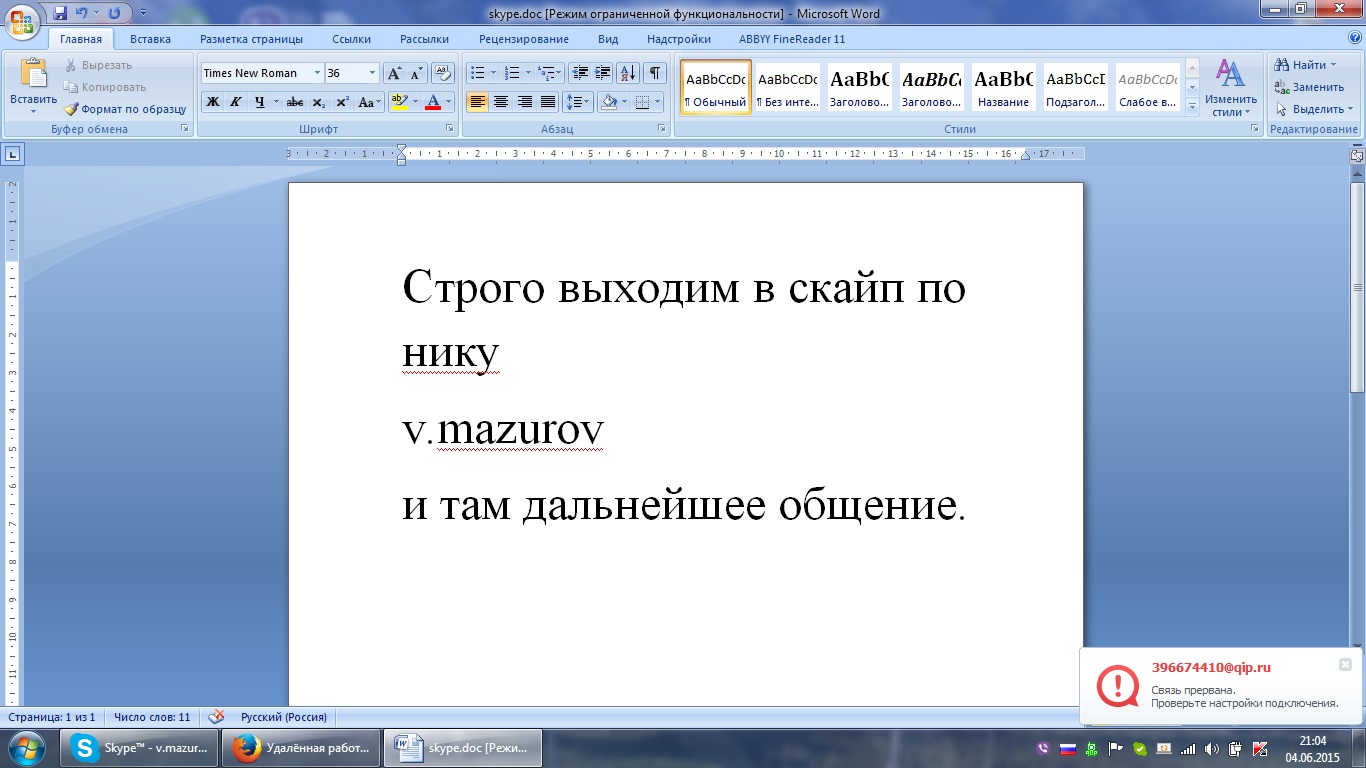Open the Изменить стили dropdown
The width and height of the screenshot is (1366, 768).
tap(1230, 89)
